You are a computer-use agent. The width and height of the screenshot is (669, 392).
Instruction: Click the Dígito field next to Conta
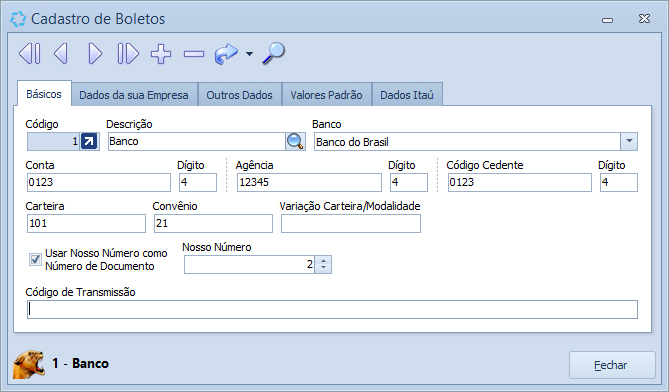(198, 182)
